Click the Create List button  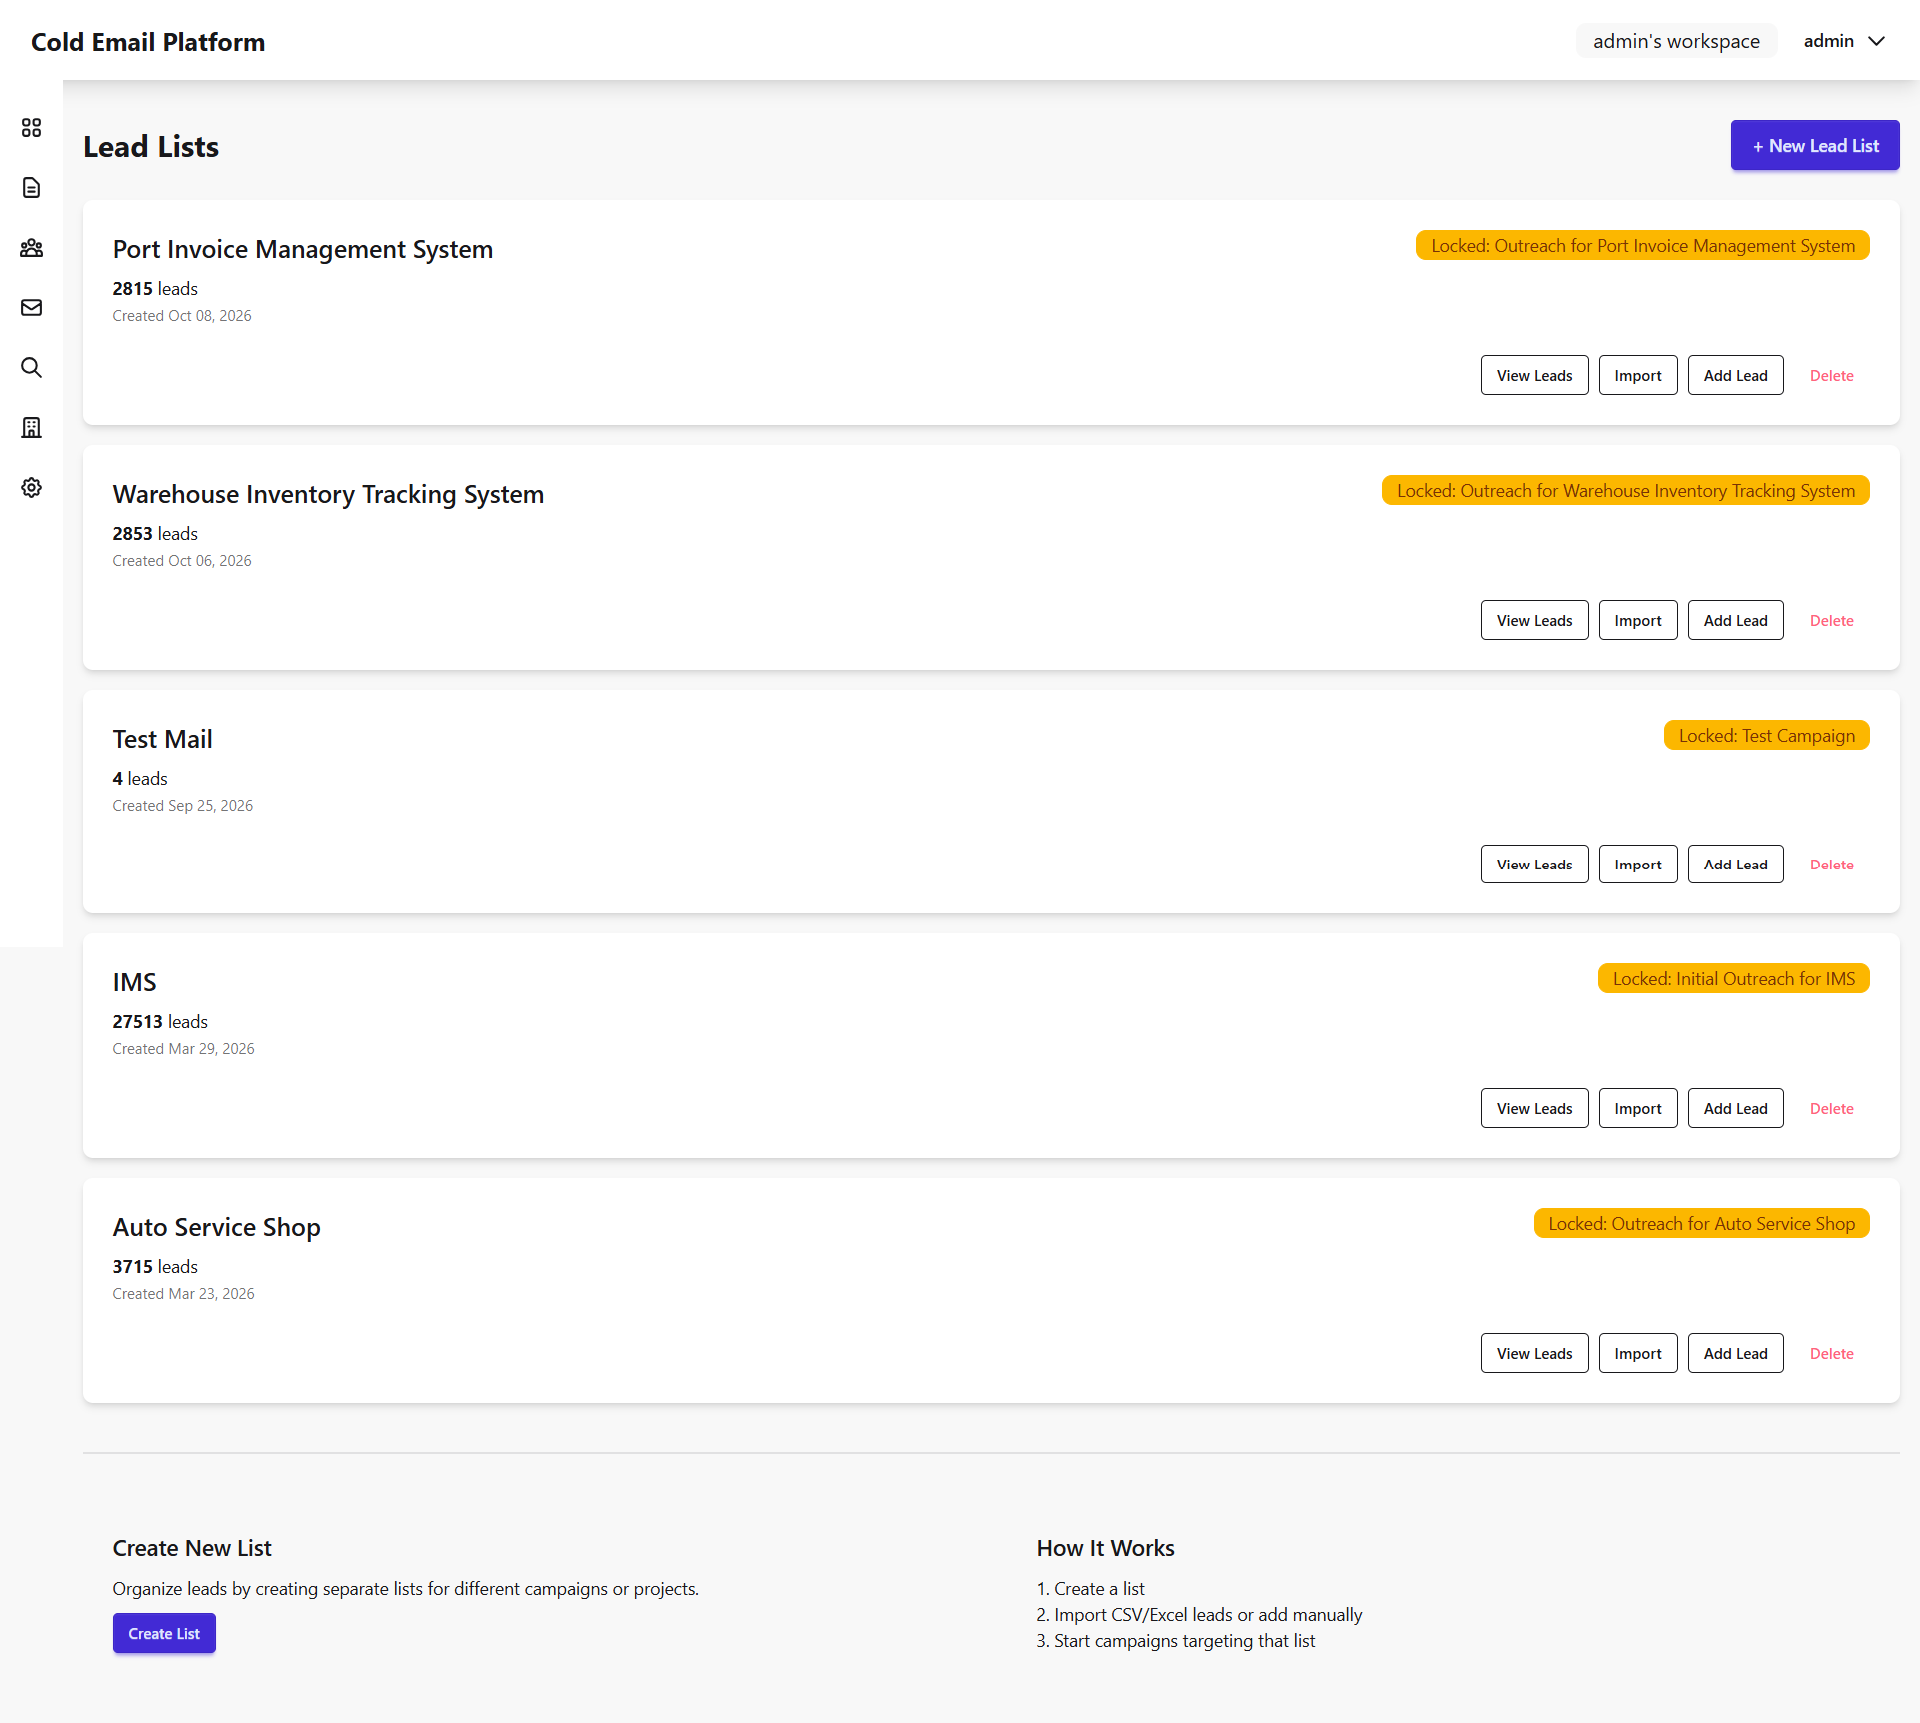(164, 1634)
